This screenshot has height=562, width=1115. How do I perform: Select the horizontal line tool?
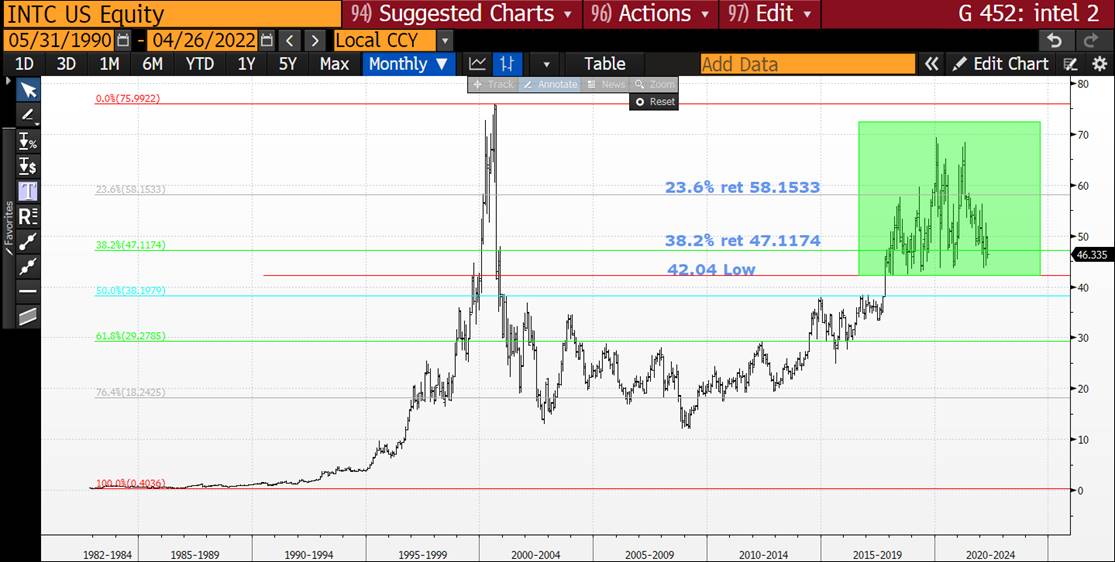28,291
